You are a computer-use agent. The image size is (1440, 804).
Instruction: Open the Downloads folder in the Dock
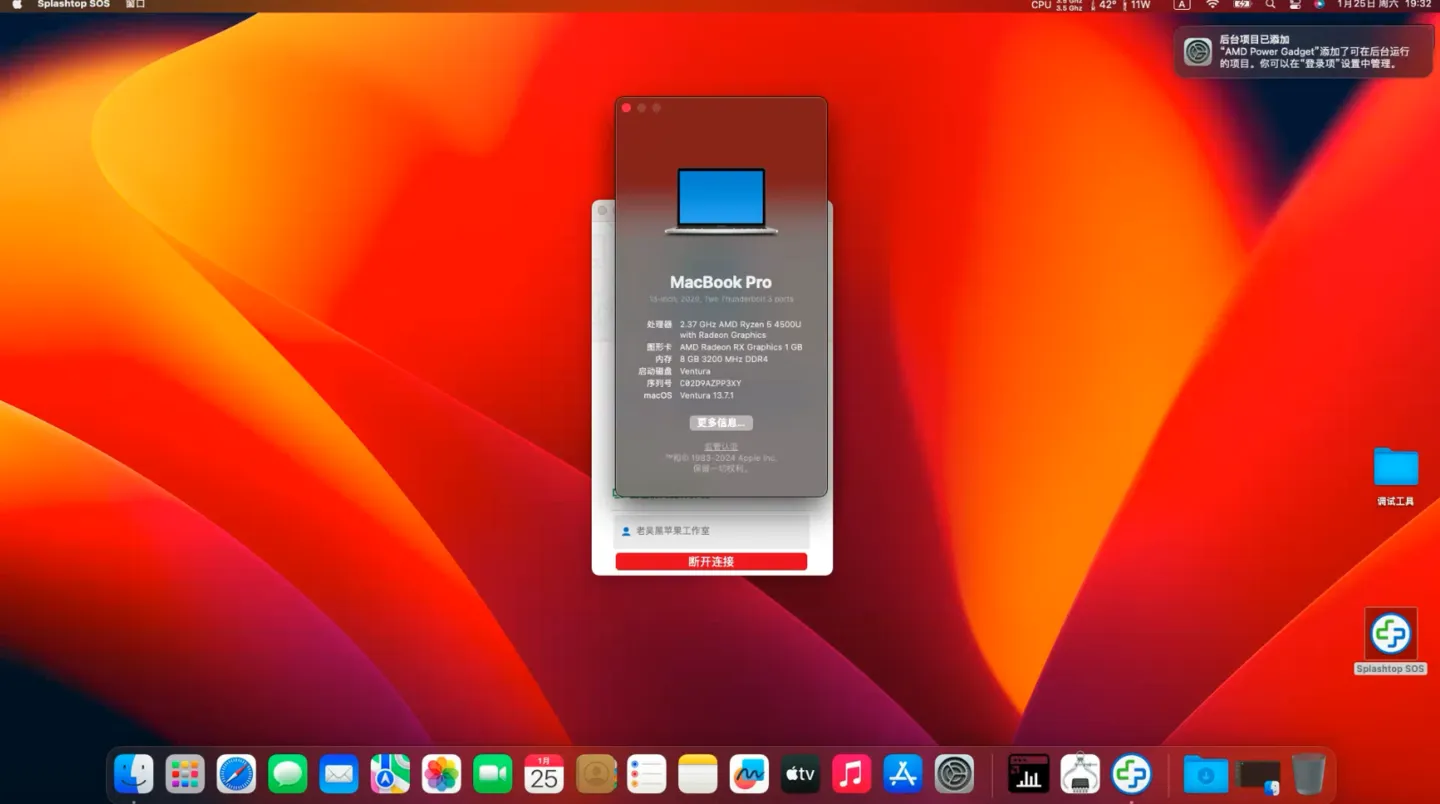[1205, 773]
